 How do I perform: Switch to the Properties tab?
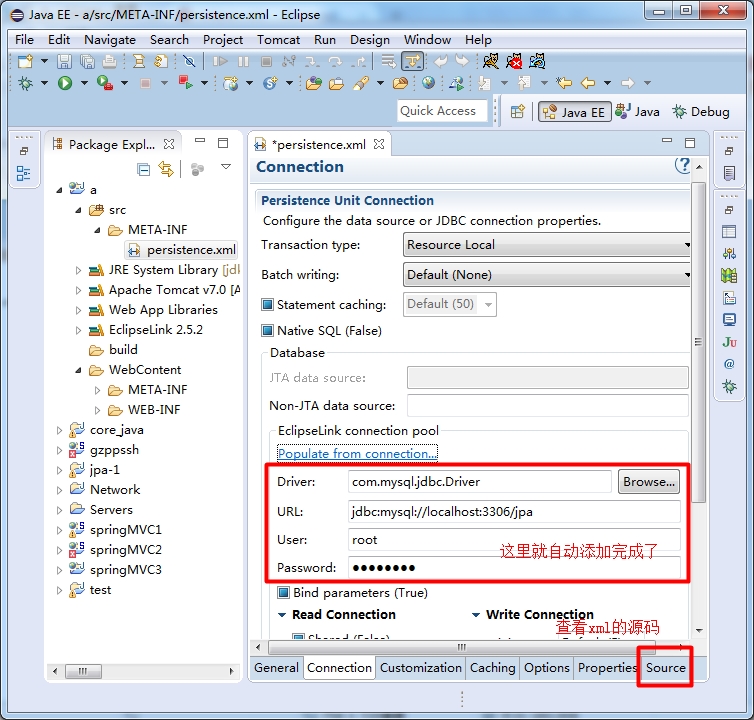607,668
